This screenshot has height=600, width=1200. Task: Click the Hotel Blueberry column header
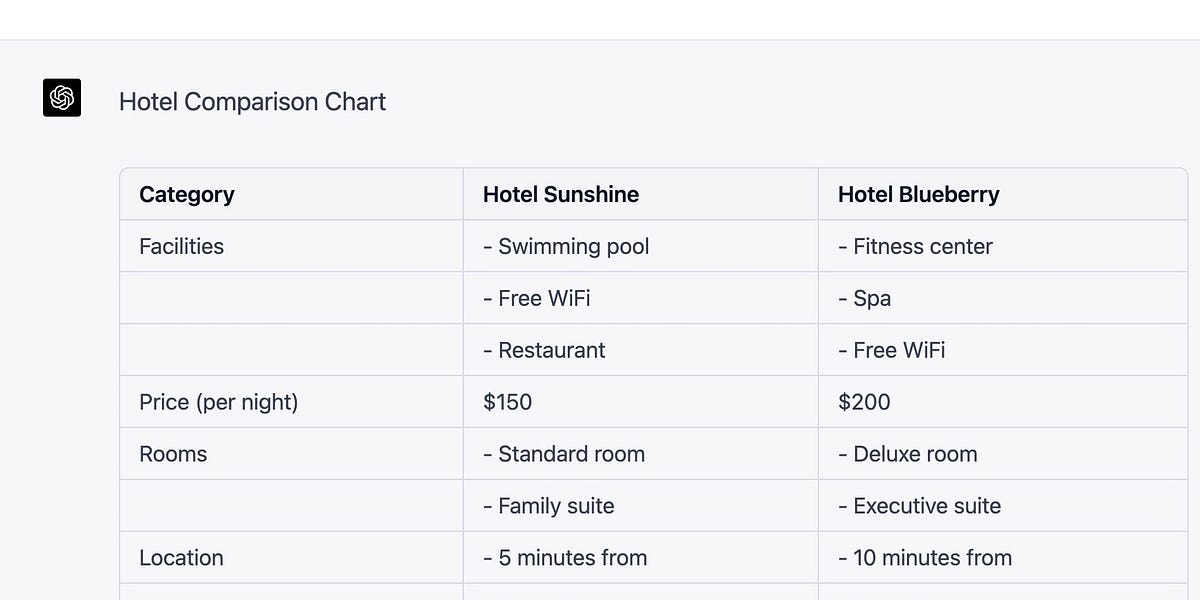click(918, 194)
